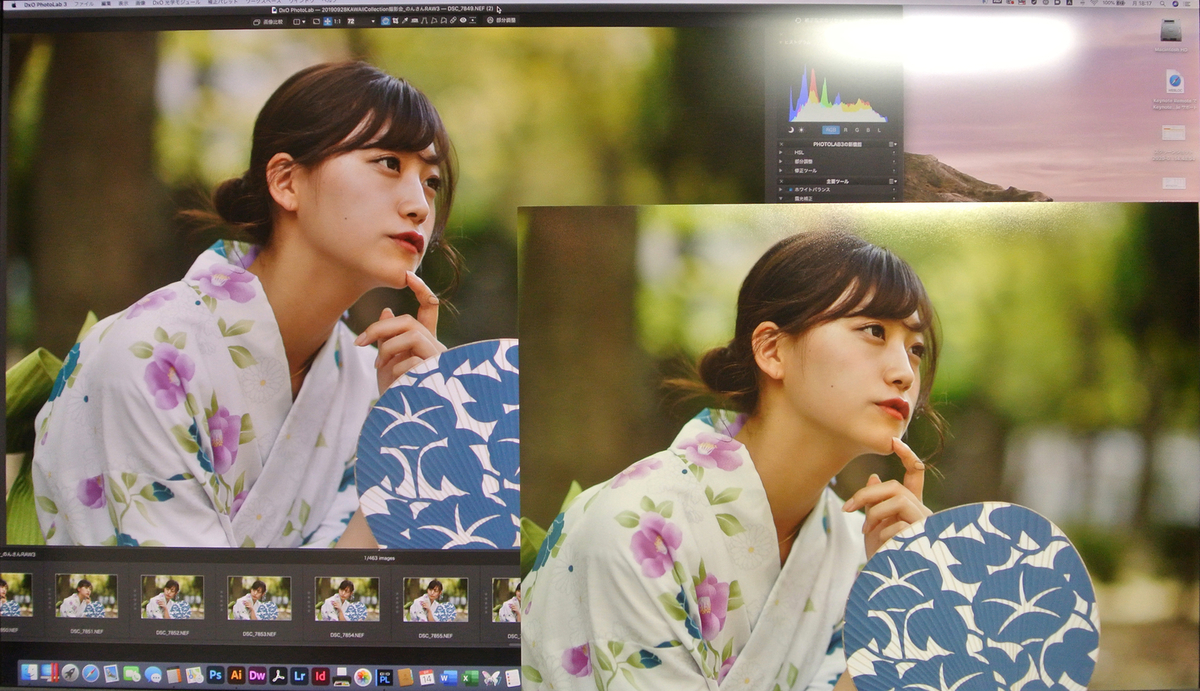Select thumbnail DSC_7855.NEF in filmstrip
Image resolution: width=1200 pixels, height=691 pixels.
point(435,599)
